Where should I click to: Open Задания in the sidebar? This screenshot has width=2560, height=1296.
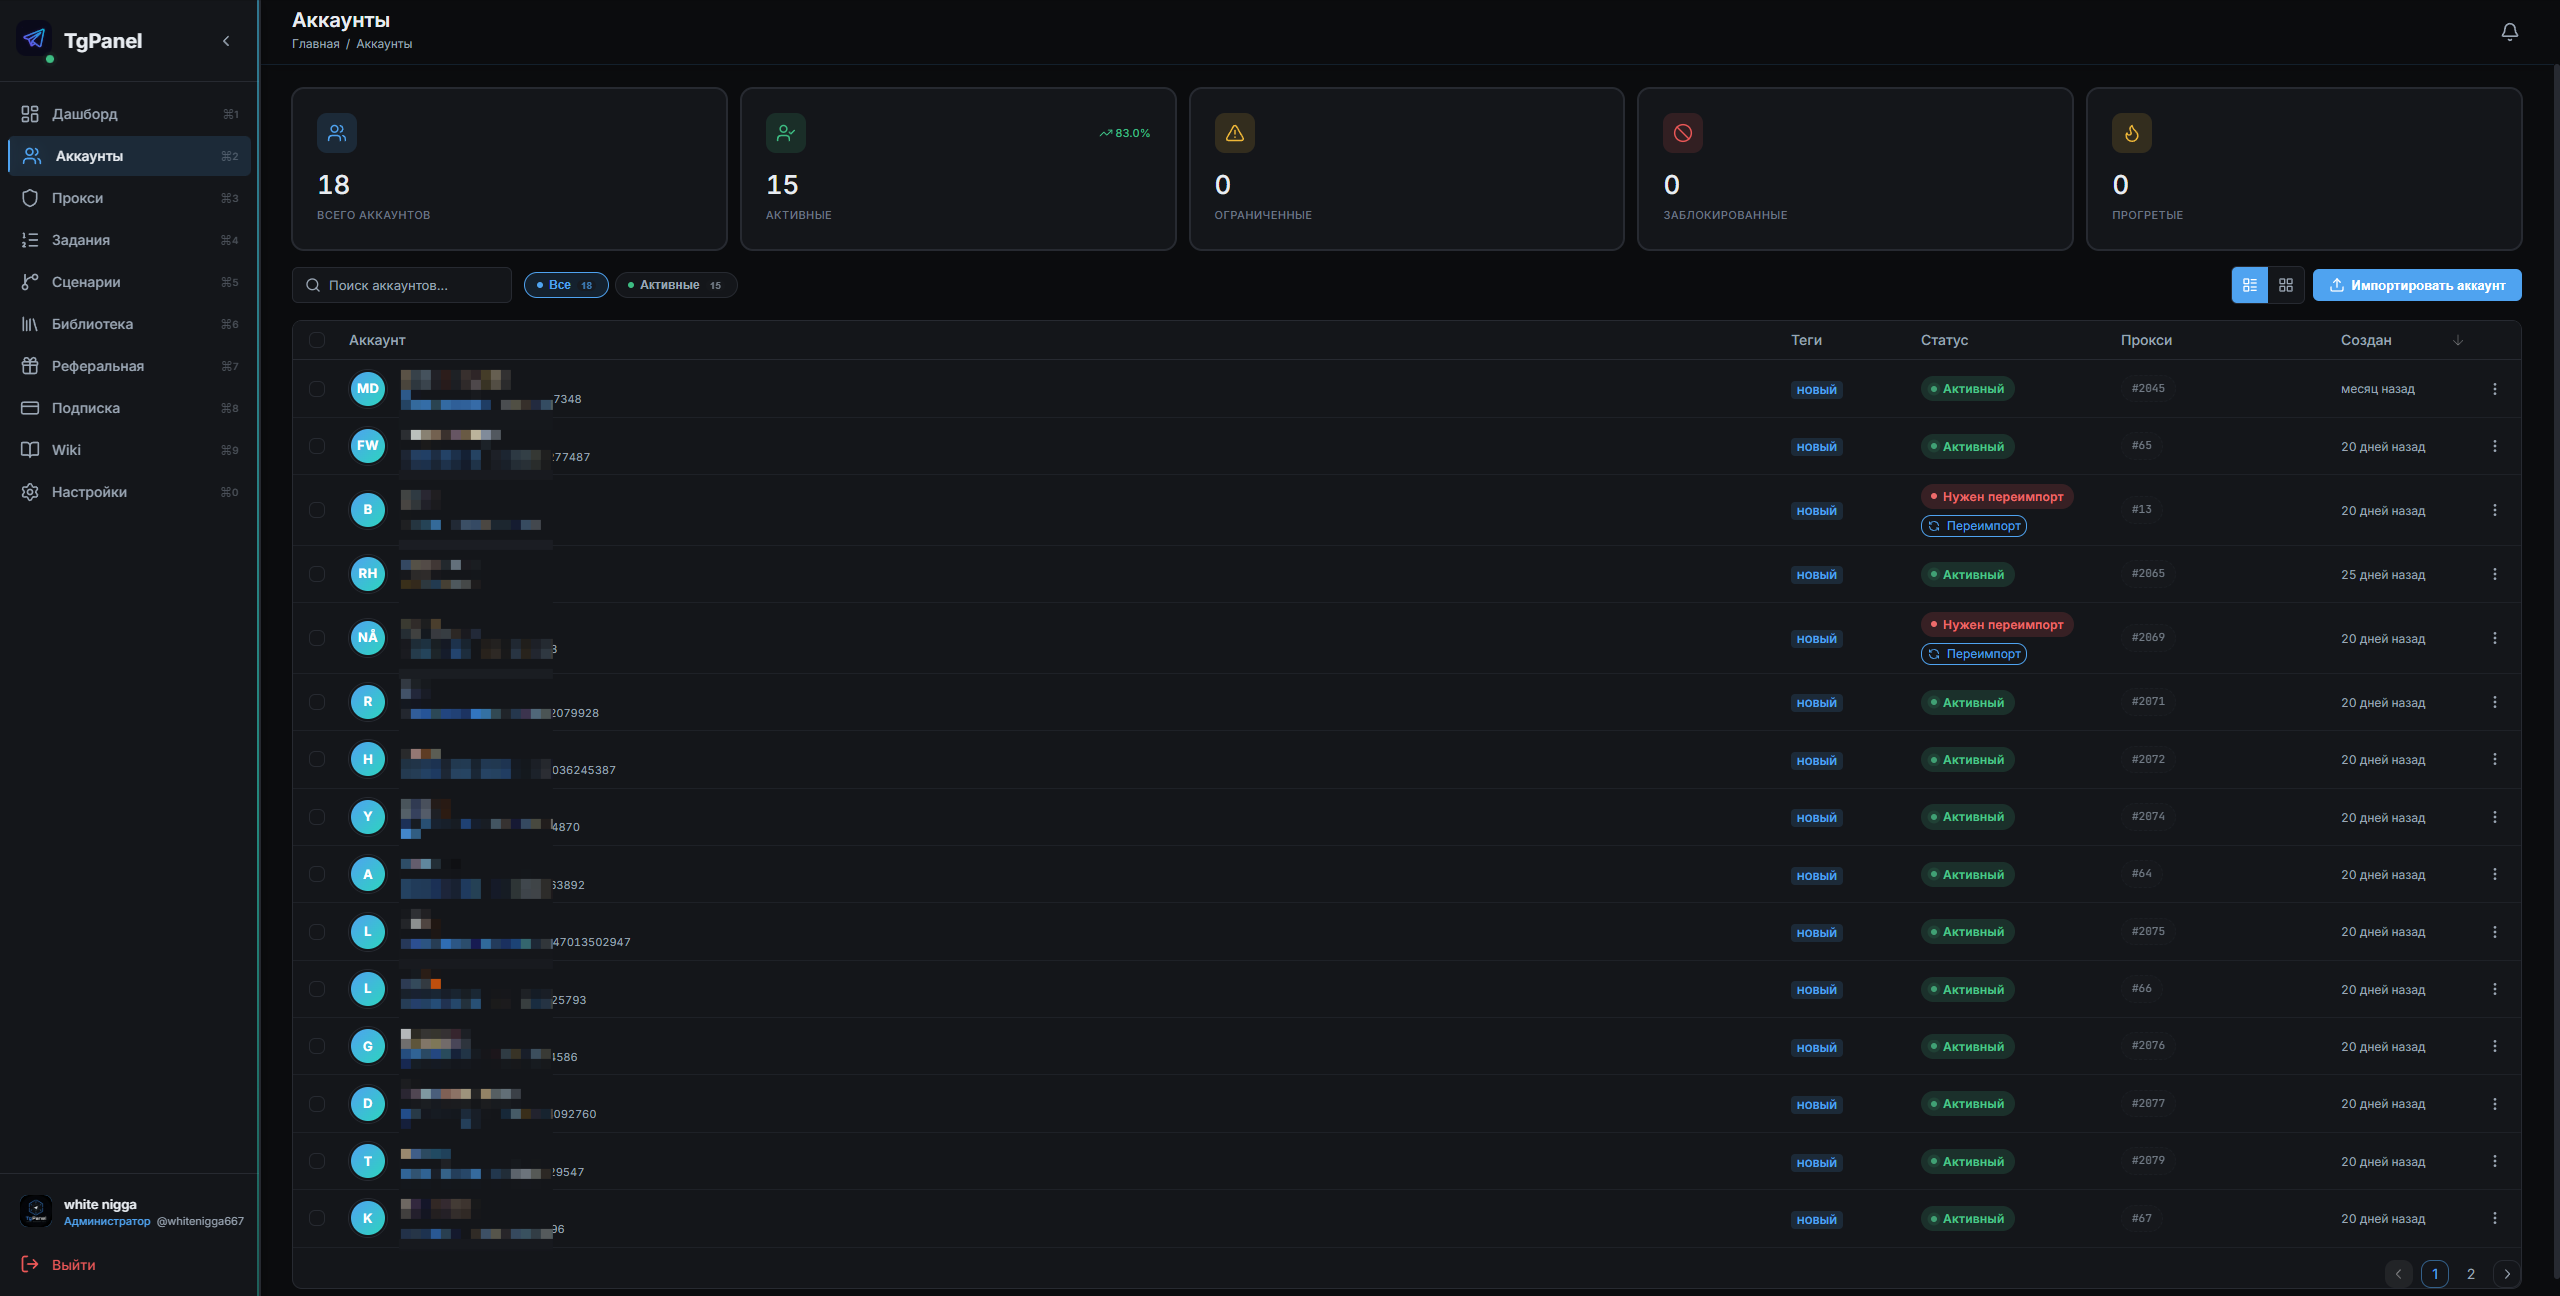coord(129,240)
